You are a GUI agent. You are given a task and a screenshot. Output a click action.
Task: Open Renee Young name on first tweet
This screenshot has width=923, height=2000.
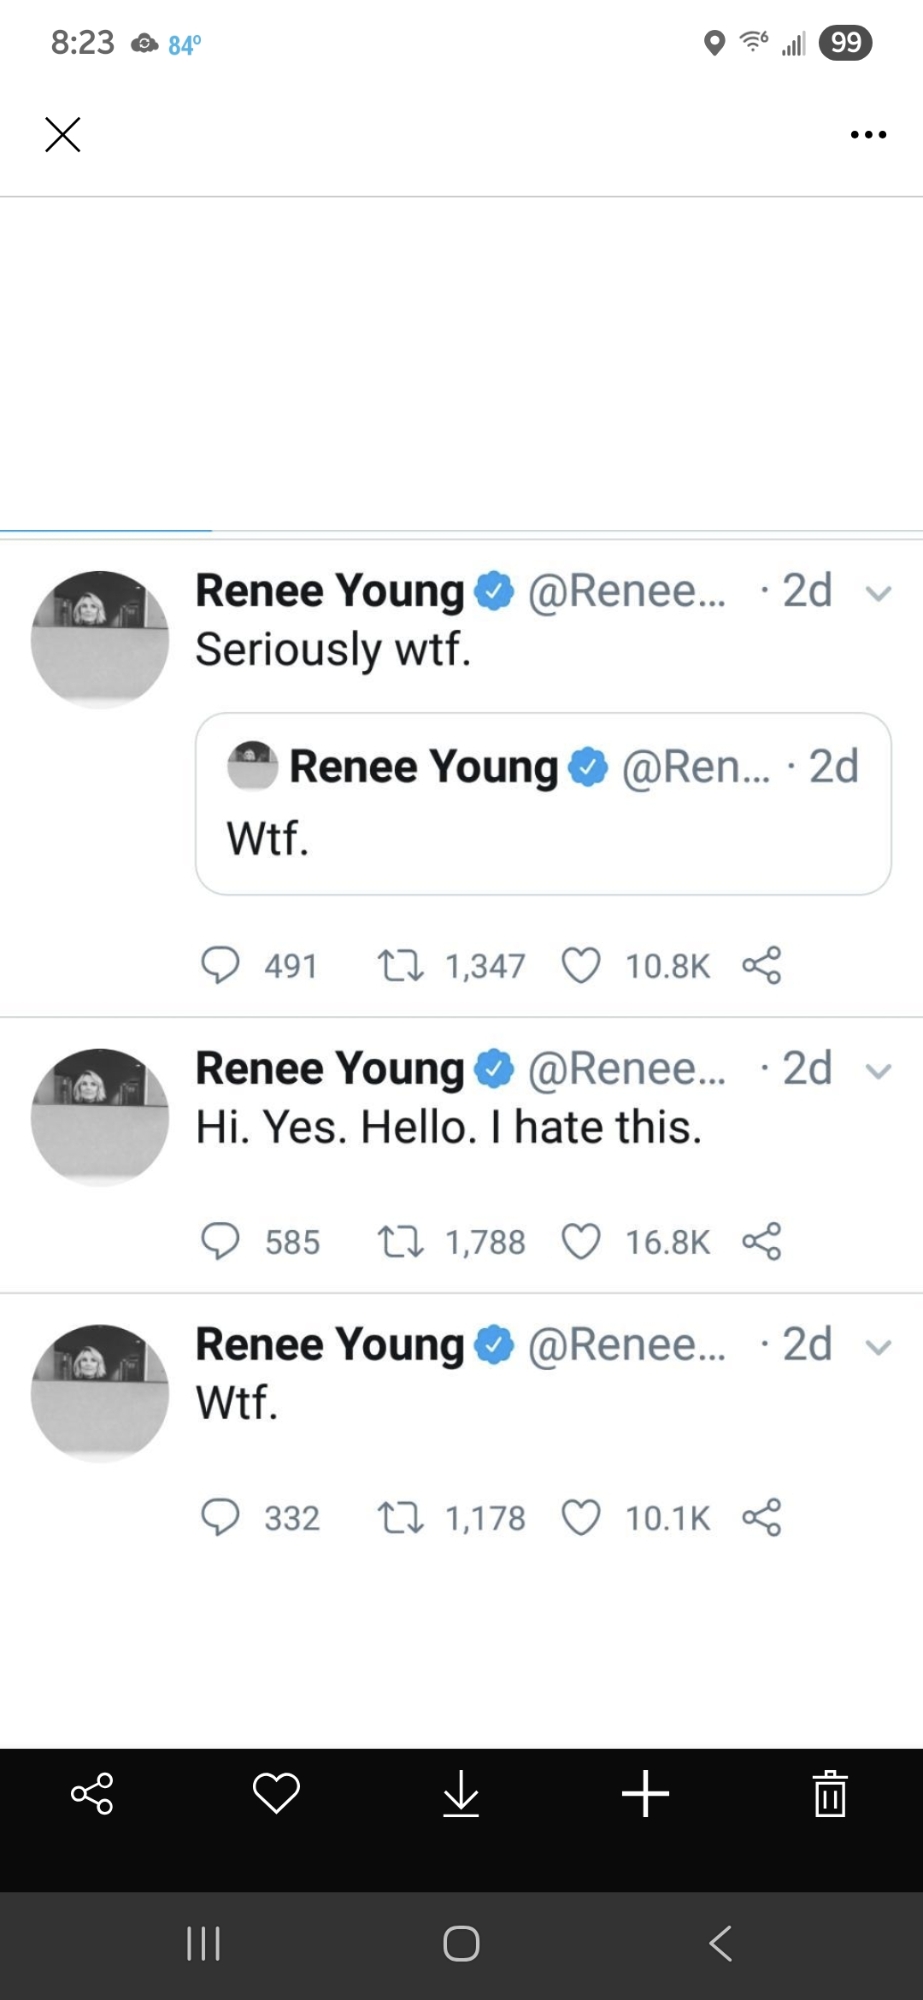coord(330,591)
